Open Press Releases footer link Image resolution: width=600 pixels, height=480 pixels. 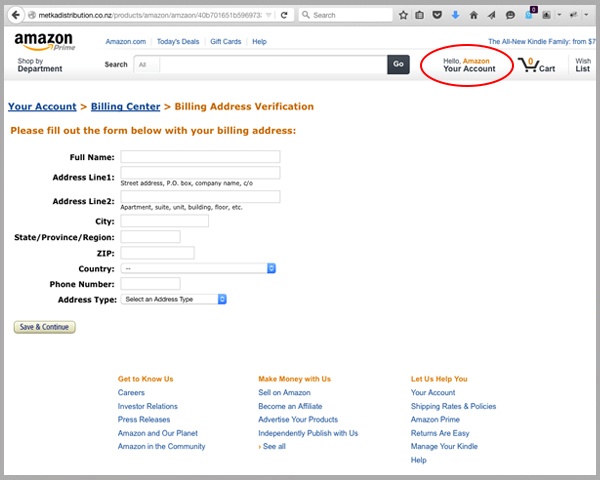point(144,420)
